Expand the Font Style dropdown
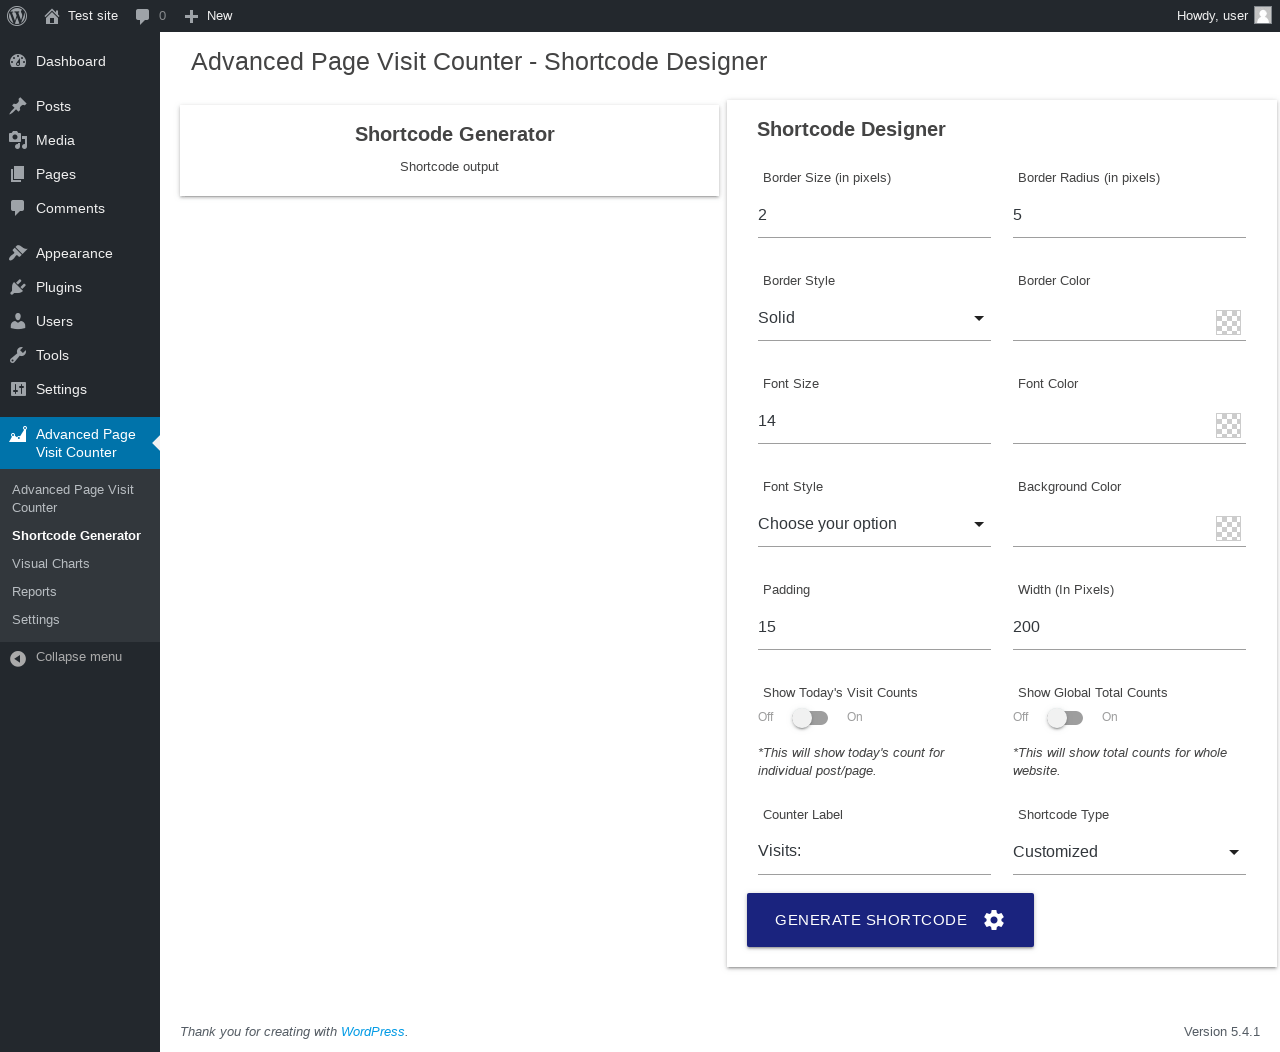The image size is (1280, 1052). coord(873,524)
